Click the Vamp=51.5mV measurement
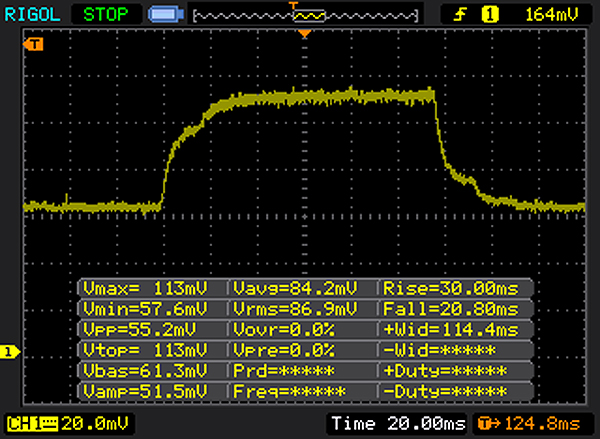The image size is (600, 439). coord(145,392)
